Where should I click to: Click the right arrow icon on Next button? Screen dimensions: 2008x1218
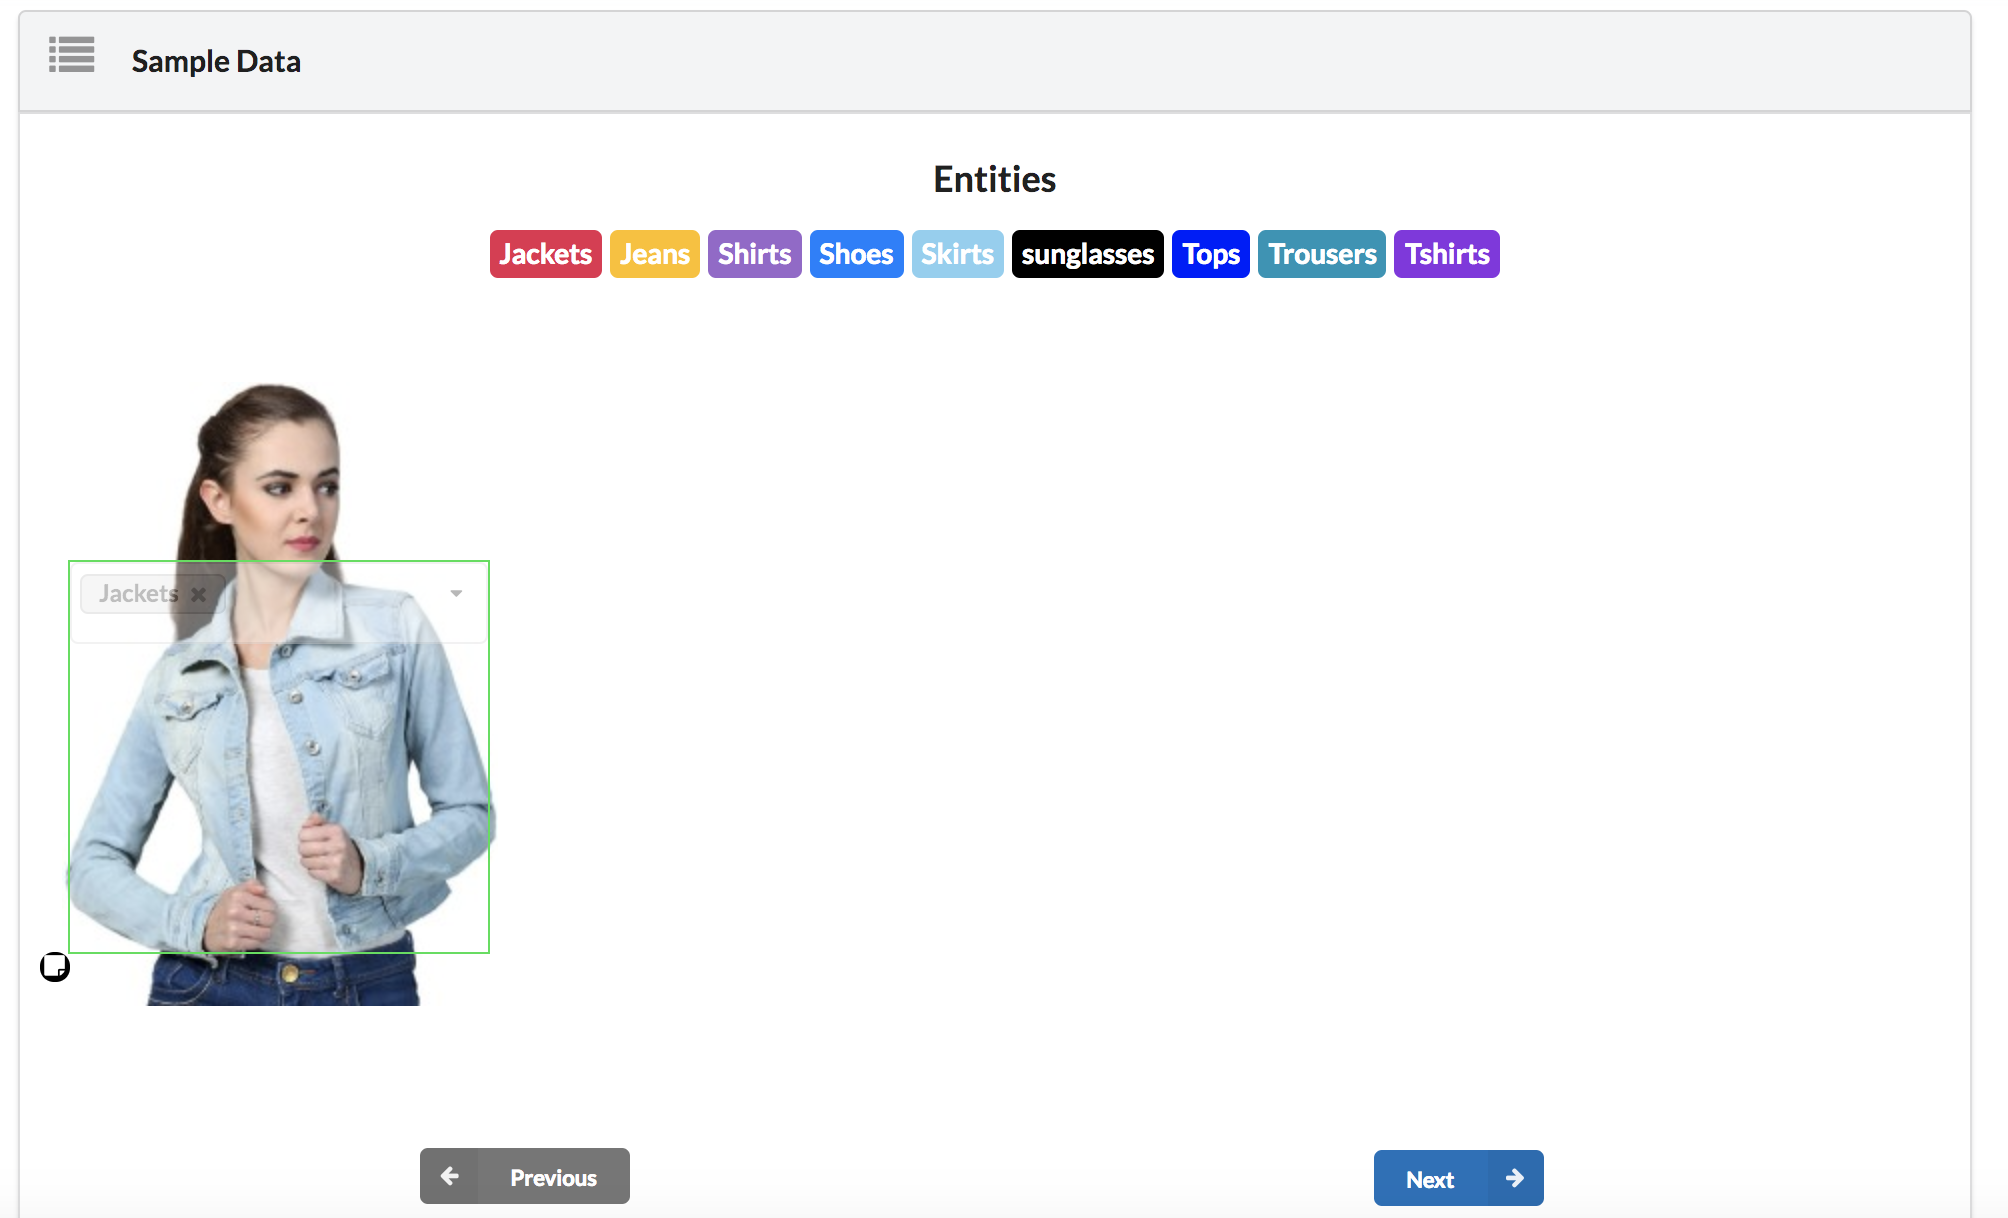(x=1515, y=1178)
